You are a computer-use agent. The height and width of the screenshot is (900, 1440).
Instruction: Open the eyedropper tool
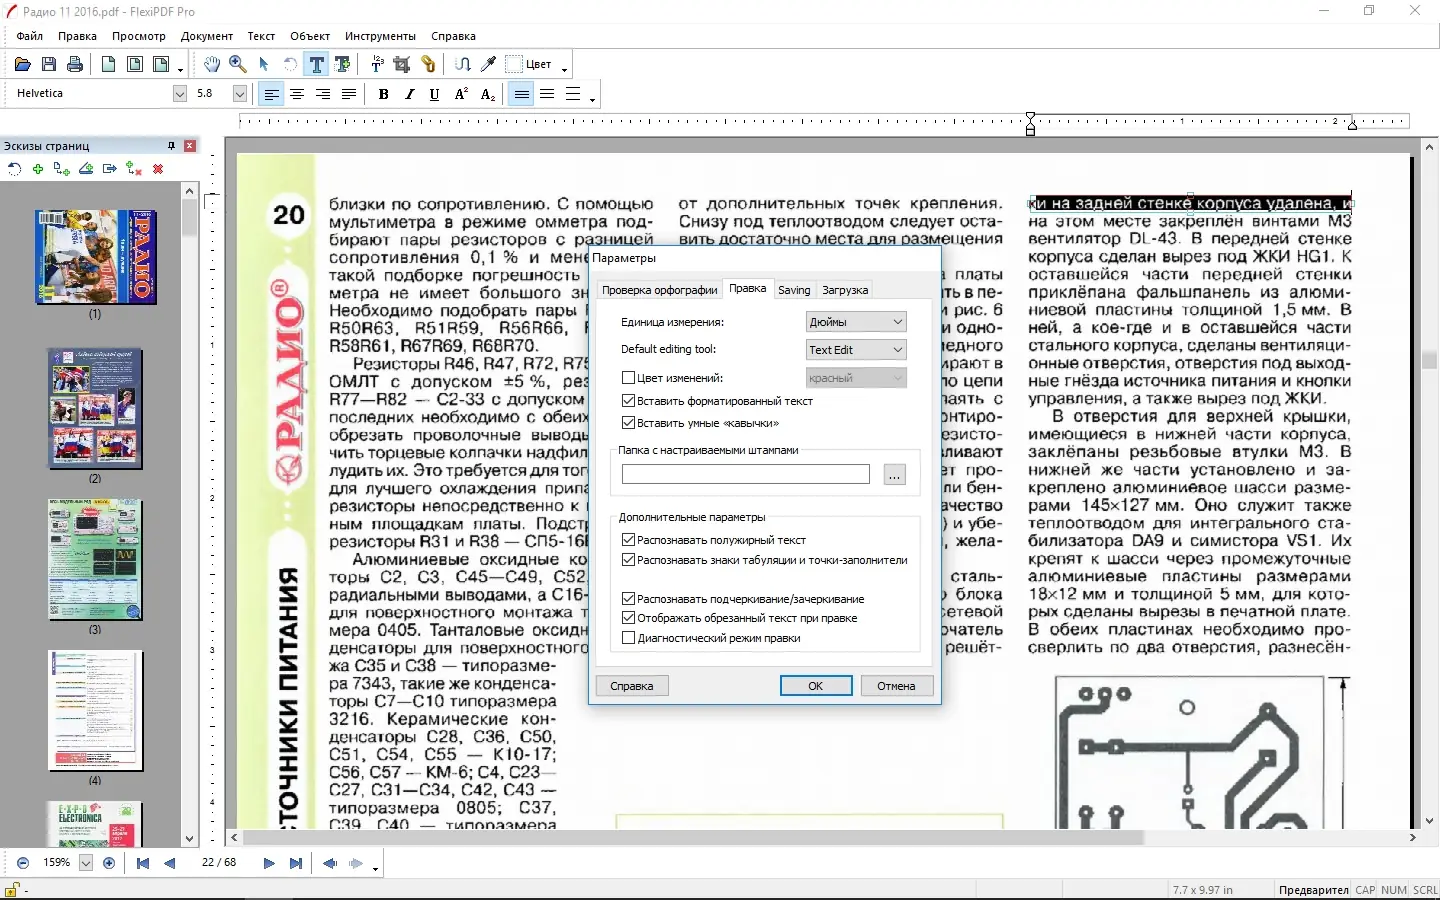pyautogui.click(x=488, y=64)
